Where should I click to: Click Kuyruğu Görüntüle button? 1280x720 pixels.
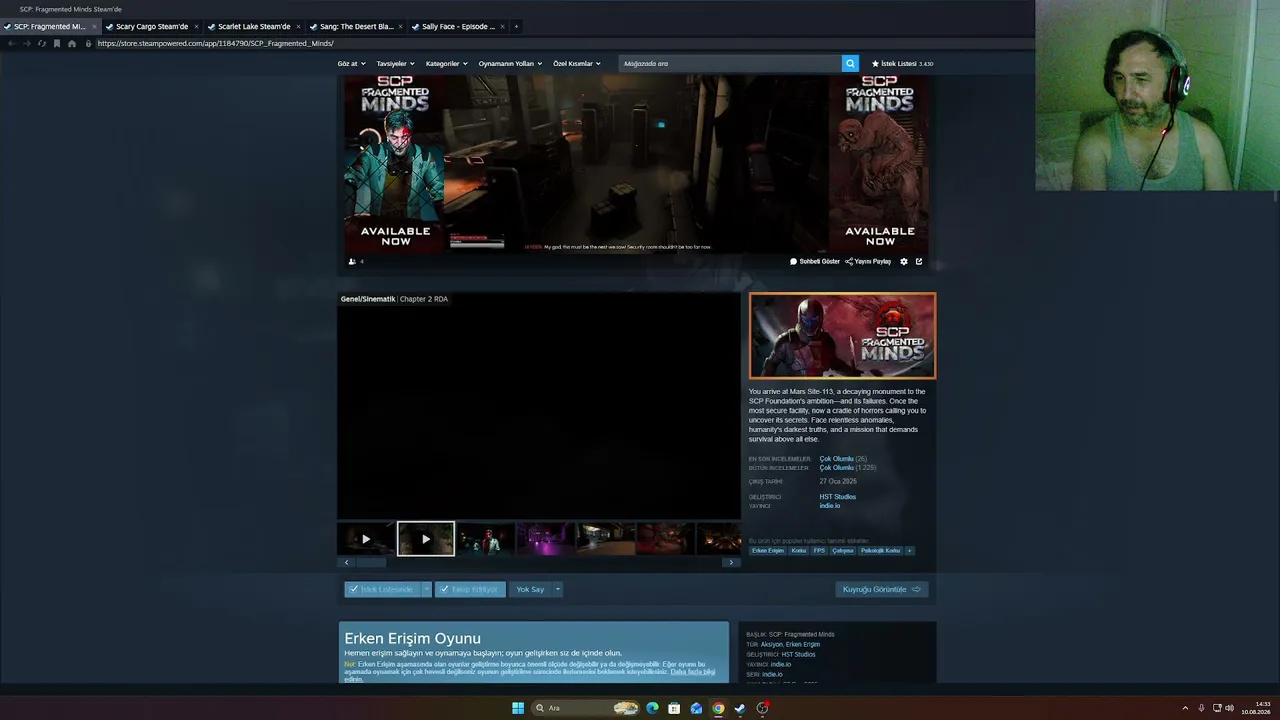882,590
